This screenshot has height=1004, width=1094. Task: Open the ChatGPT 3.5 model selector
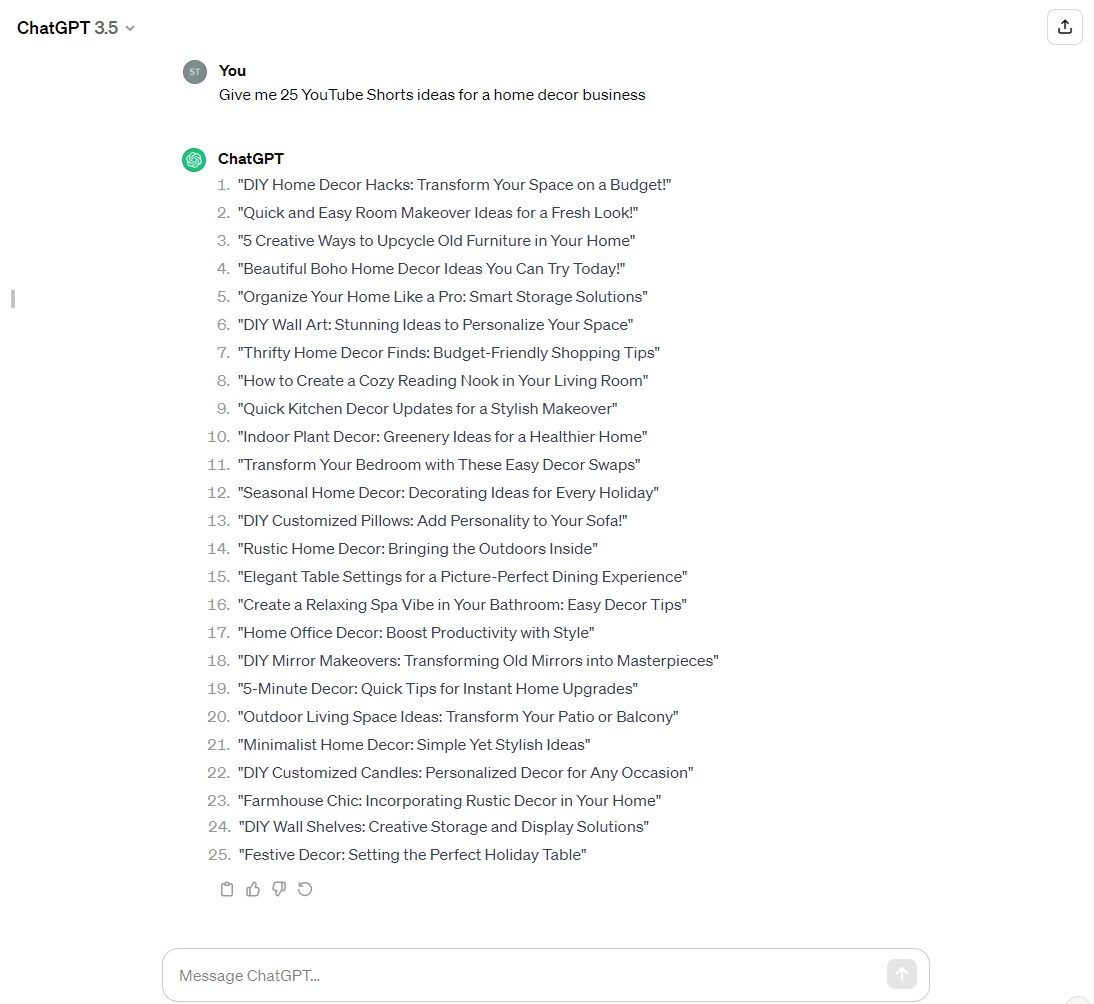[x=75, y=28]
